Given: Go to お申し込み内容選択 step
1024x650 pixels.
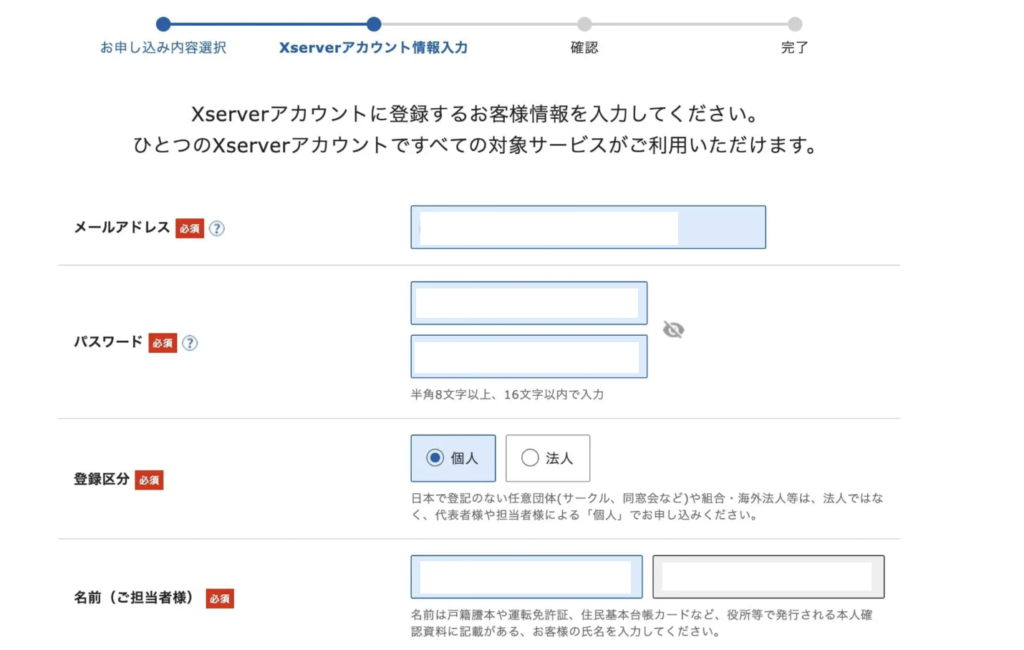Looking at the screenshot, I should point(163,48).
